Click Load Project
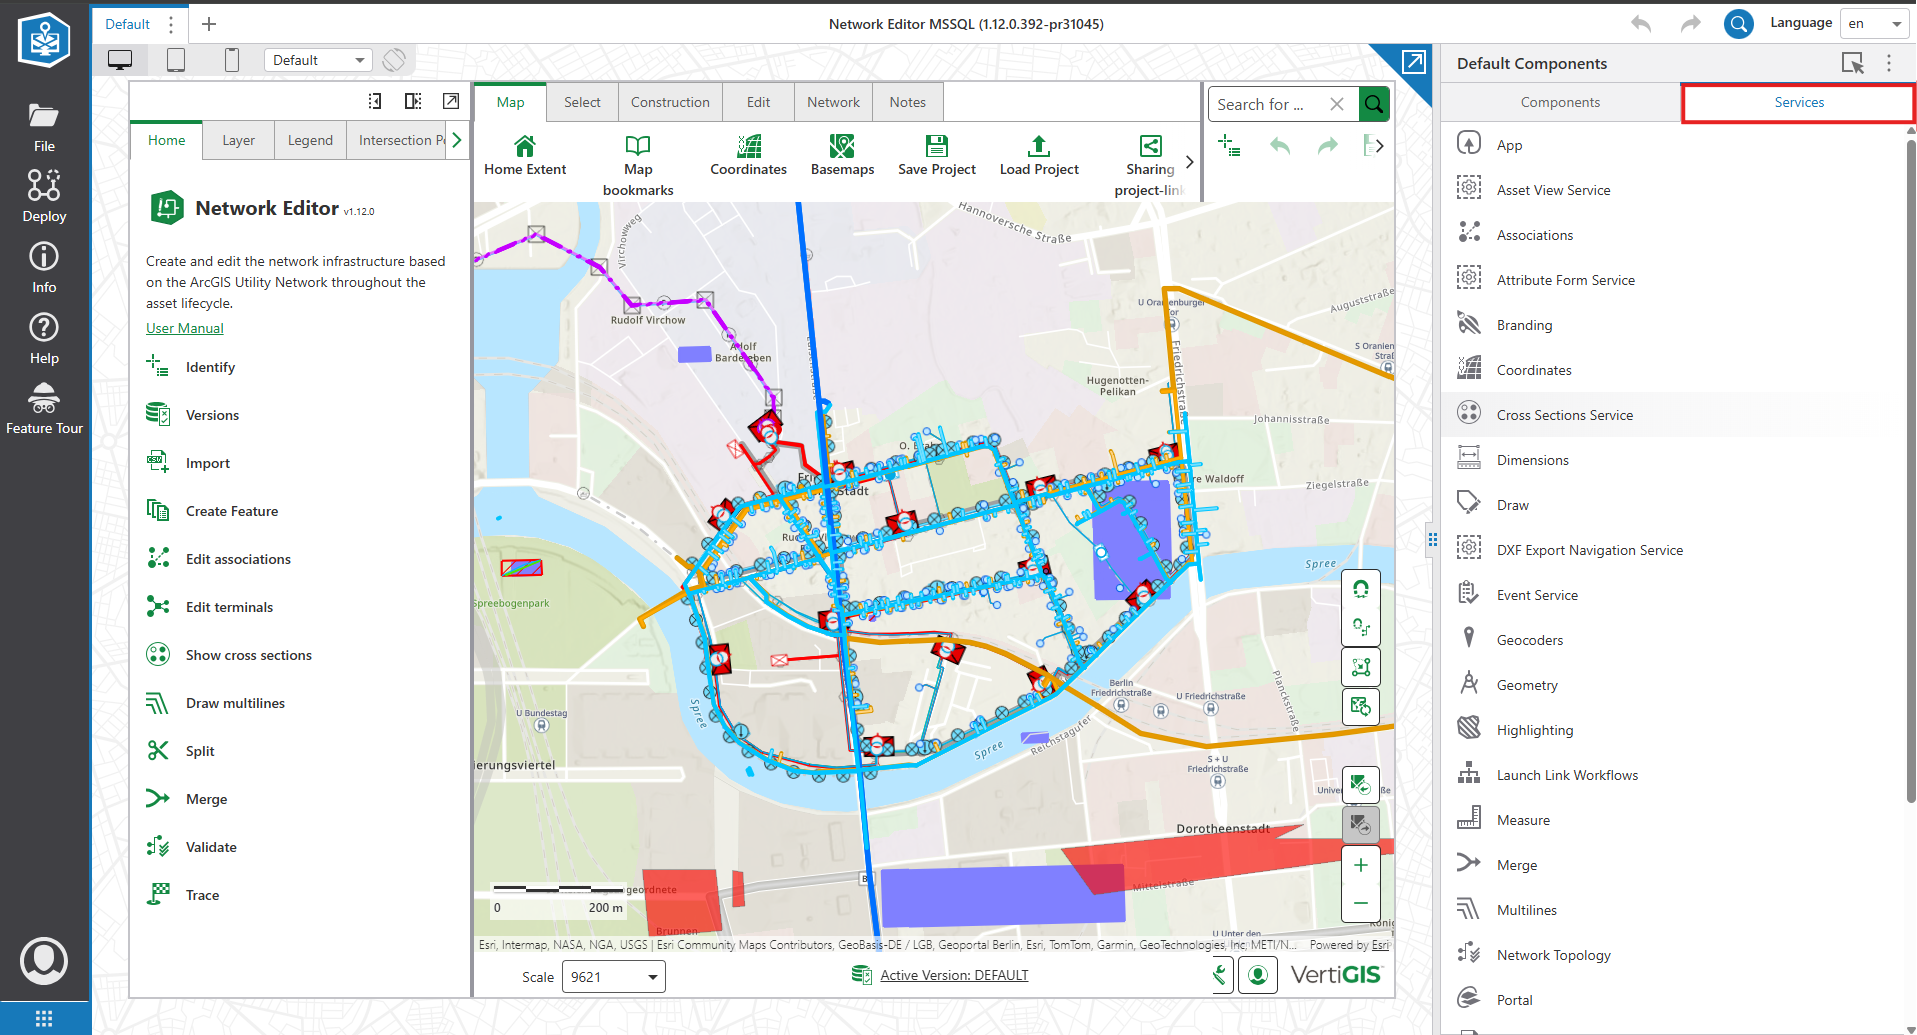Image resolution: width=1917 pixels, height=1035 pixels. tap(1039, 156)
